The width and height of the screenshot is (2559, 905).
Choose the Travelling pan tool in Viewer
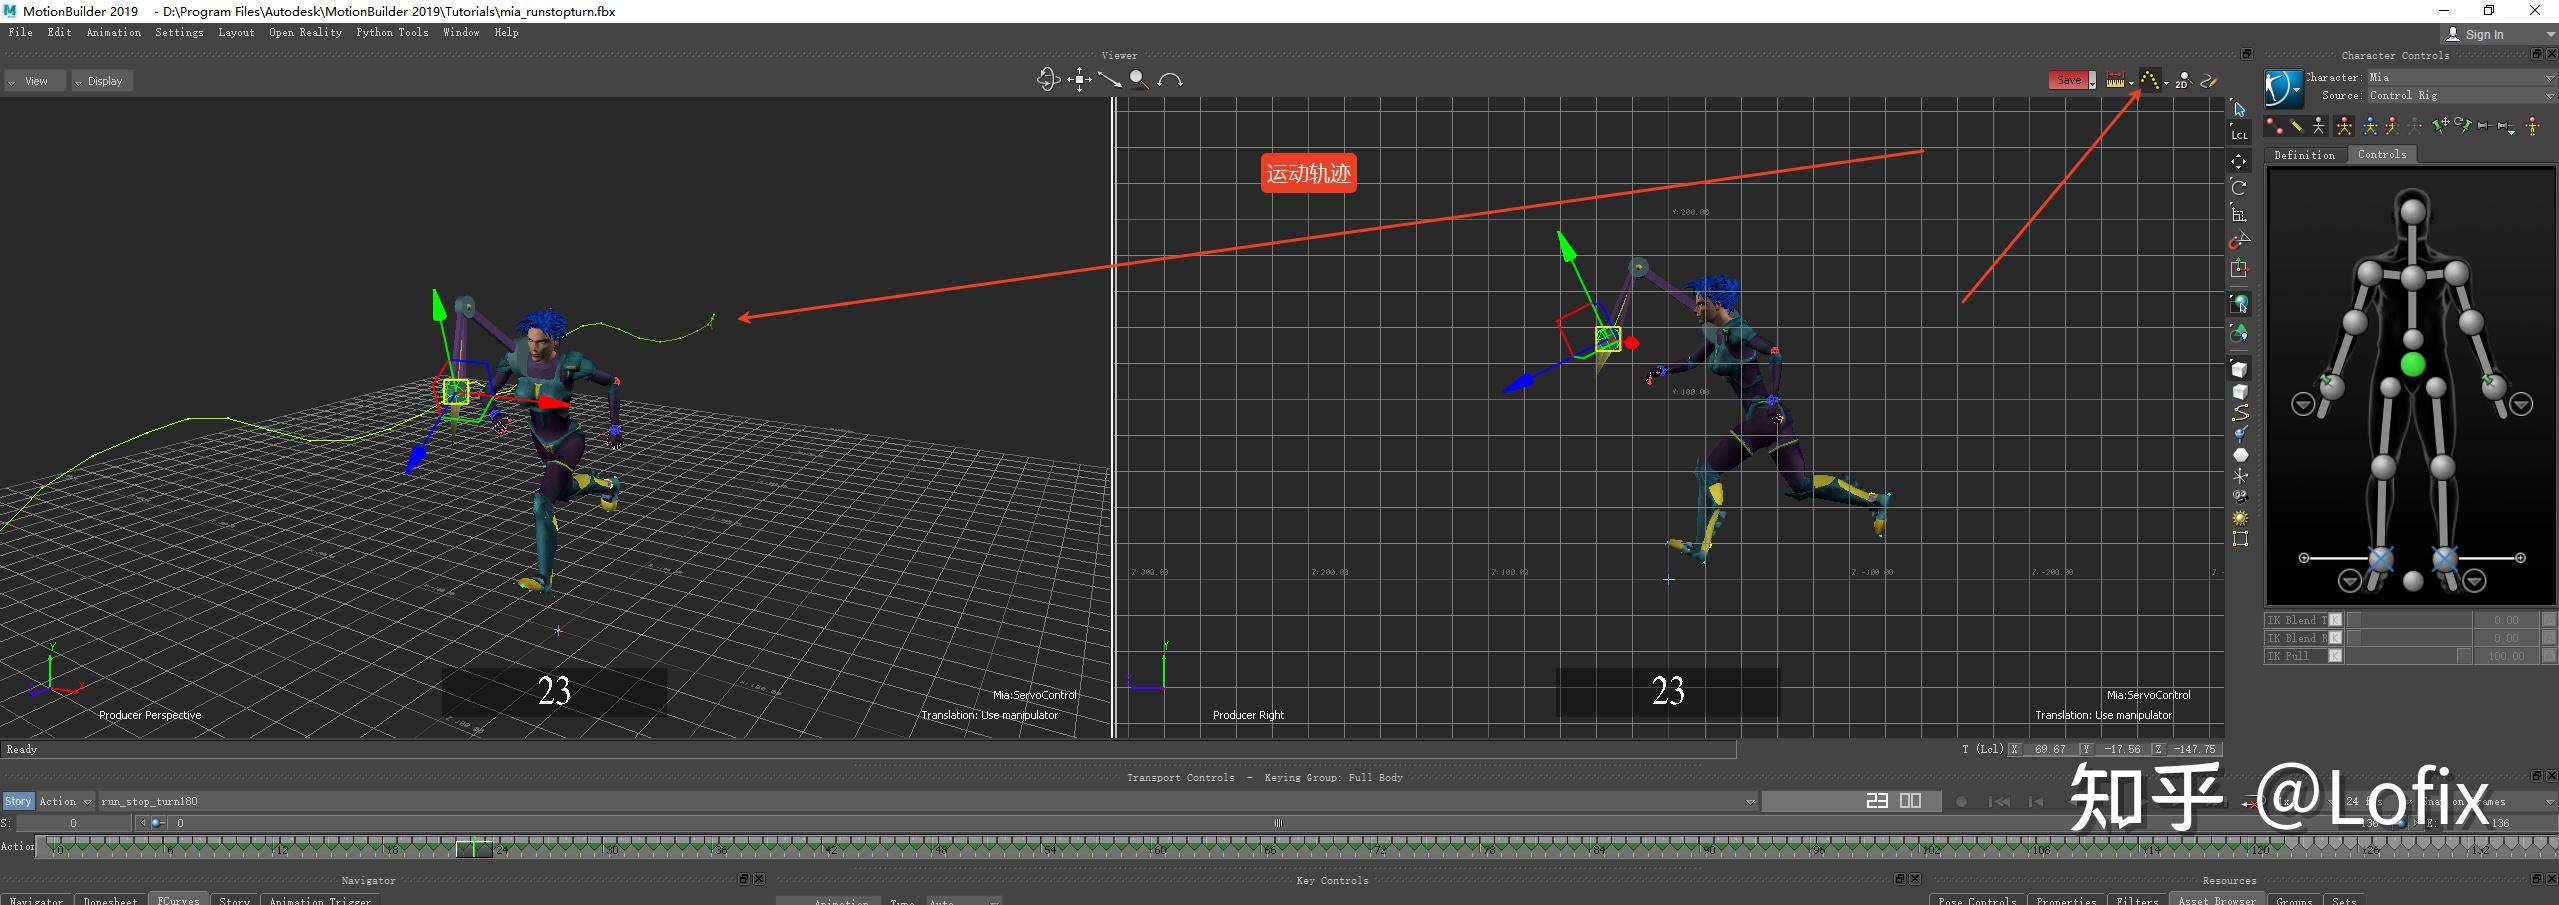1079,80
